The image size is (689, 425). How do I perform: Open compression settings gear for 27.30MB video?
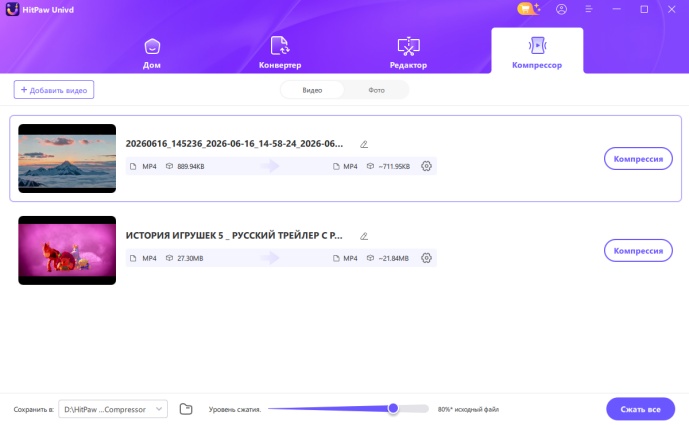426,258
